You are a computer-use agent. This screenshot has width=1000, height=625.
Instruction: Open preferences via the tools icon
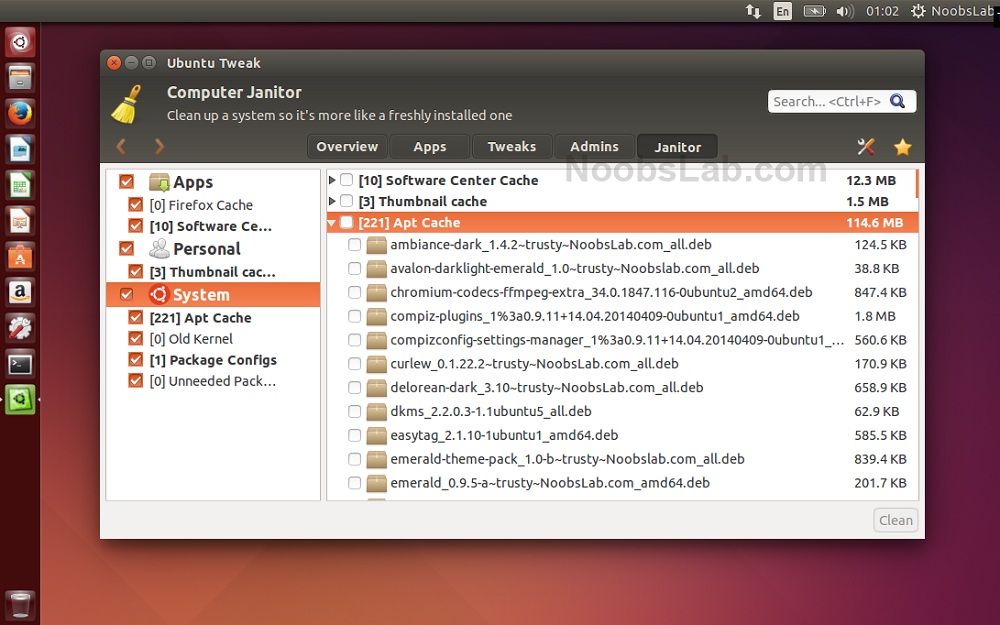point(865,147)
